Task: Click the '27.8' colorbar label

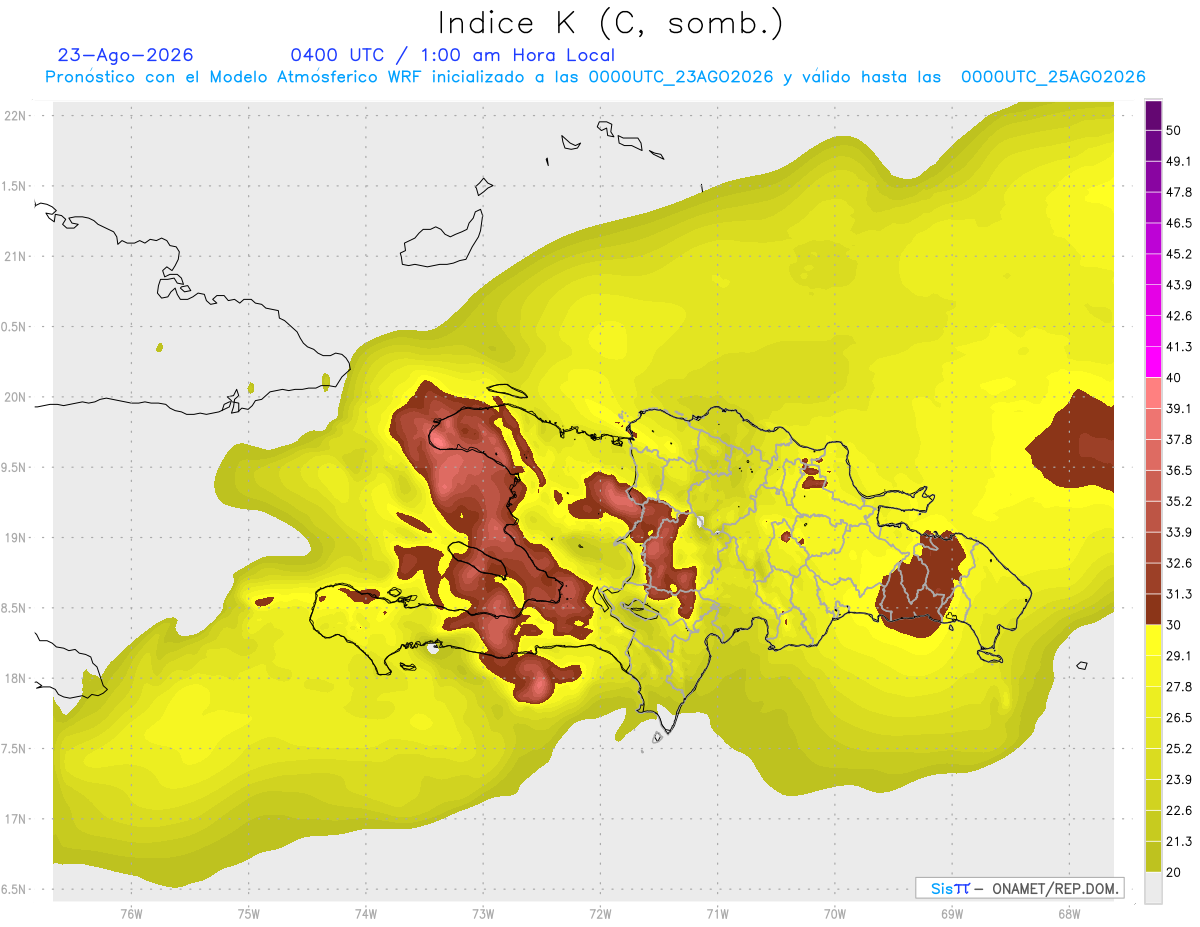Action: pos(1179,687)
